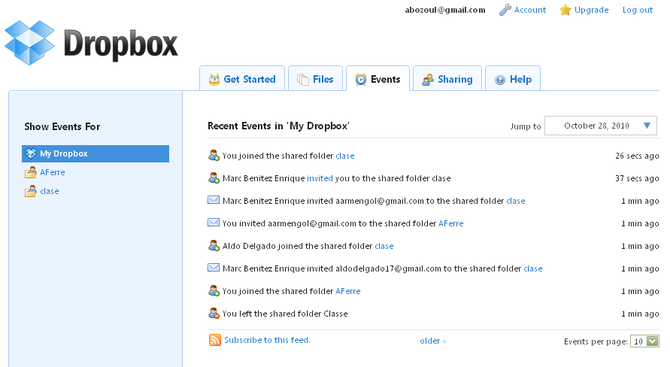Click the Dropbox wordmark text

tap(120, 44)
